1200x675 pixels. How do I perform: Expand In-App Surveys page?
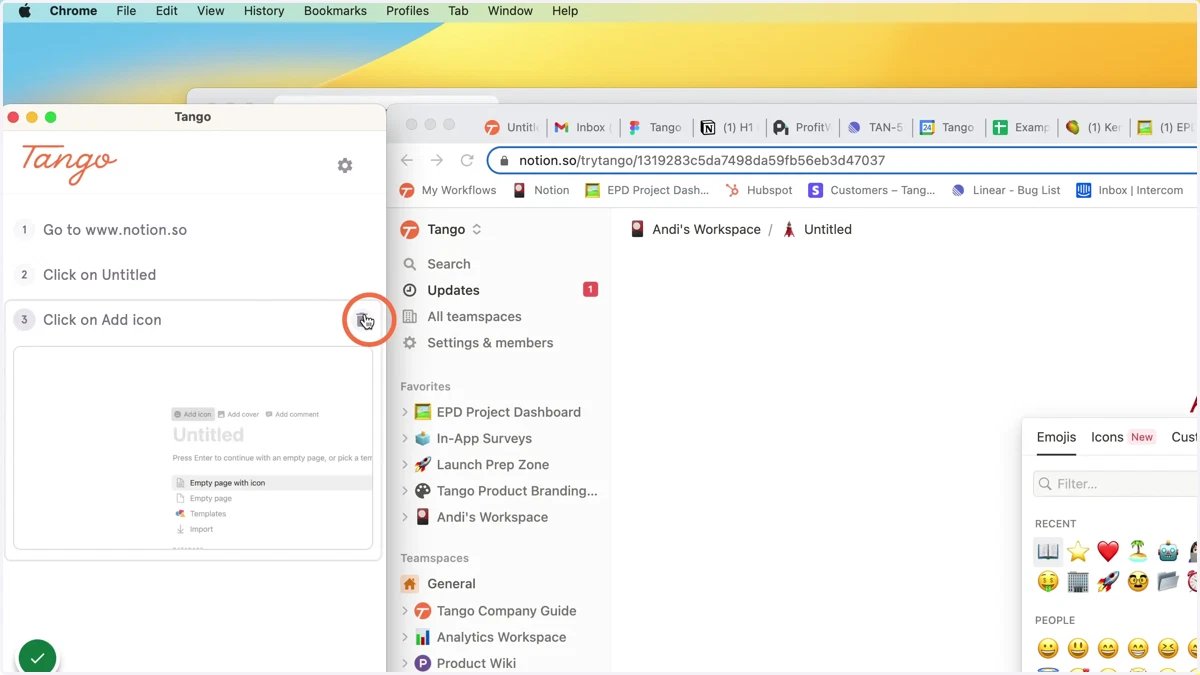(405, 438)
